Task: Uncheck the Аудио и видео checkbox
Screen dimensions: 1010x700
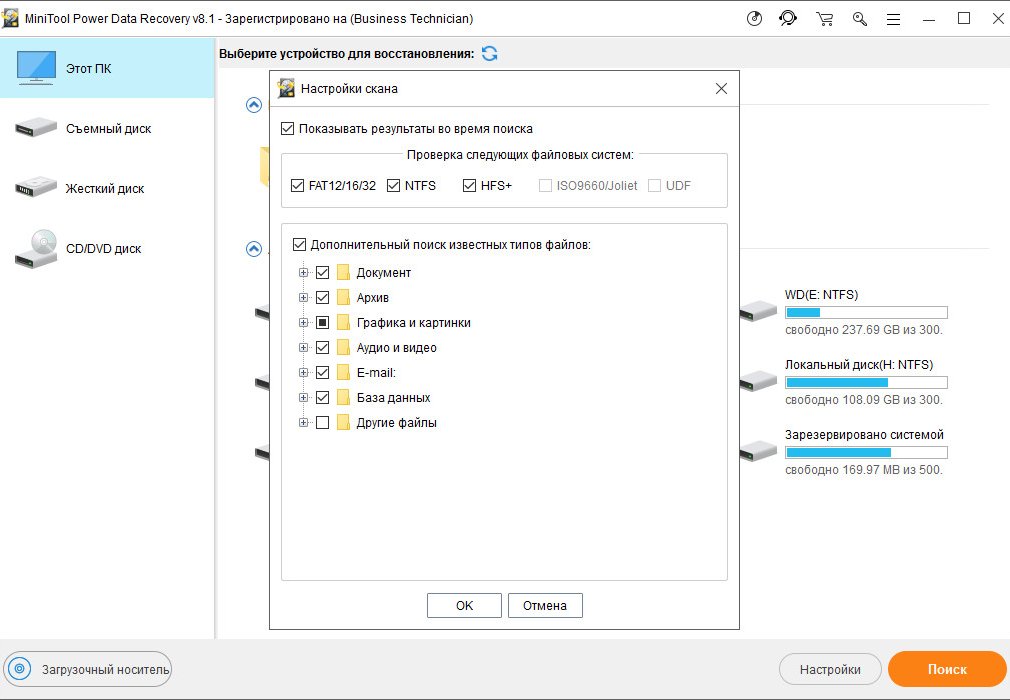Action: point(323,348)
